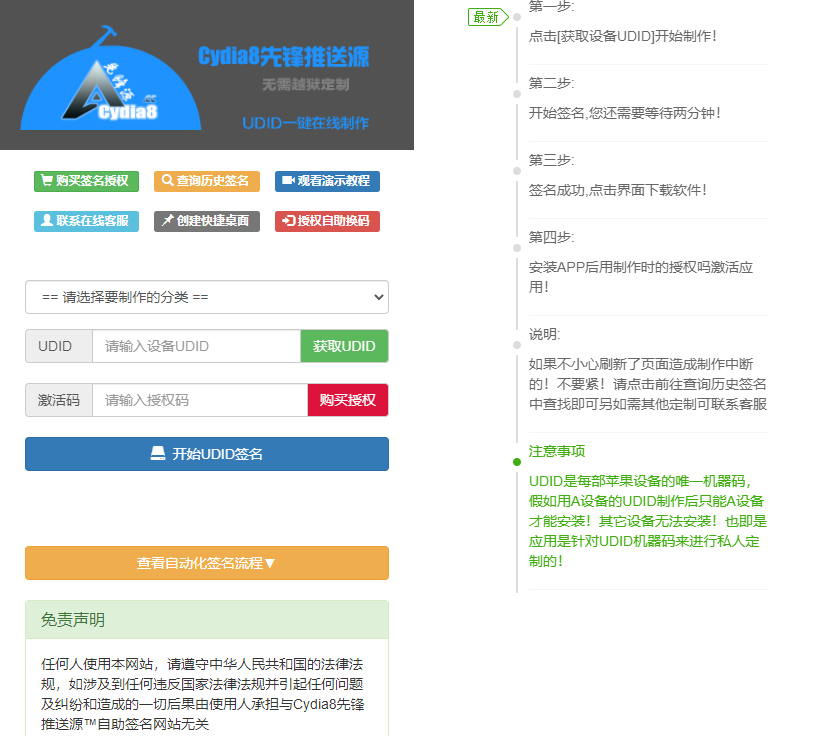Click 观看演示教程 video button
Image resolution: width=828 pixels, height=736 pixels.
[327, 181]
